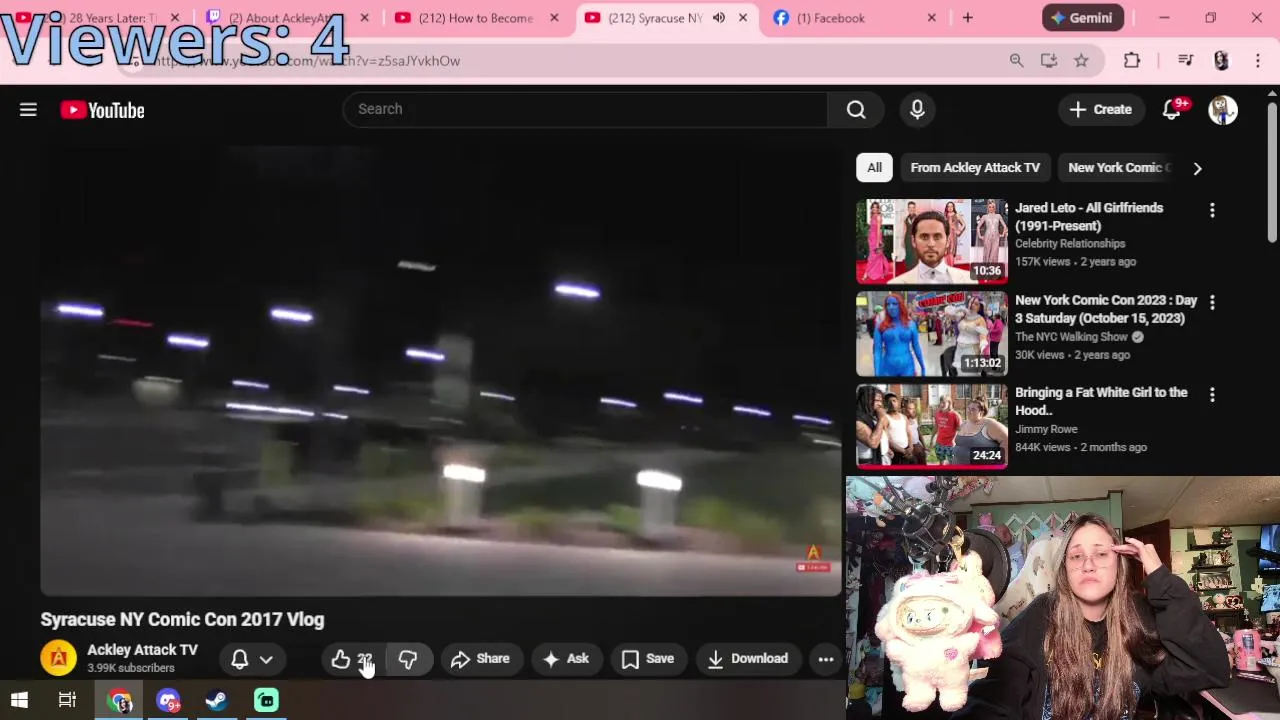Viewport: 1280px width, 720px height.
Task: Open Chrome three-dot menu
Action: [x=1258, y=61]
